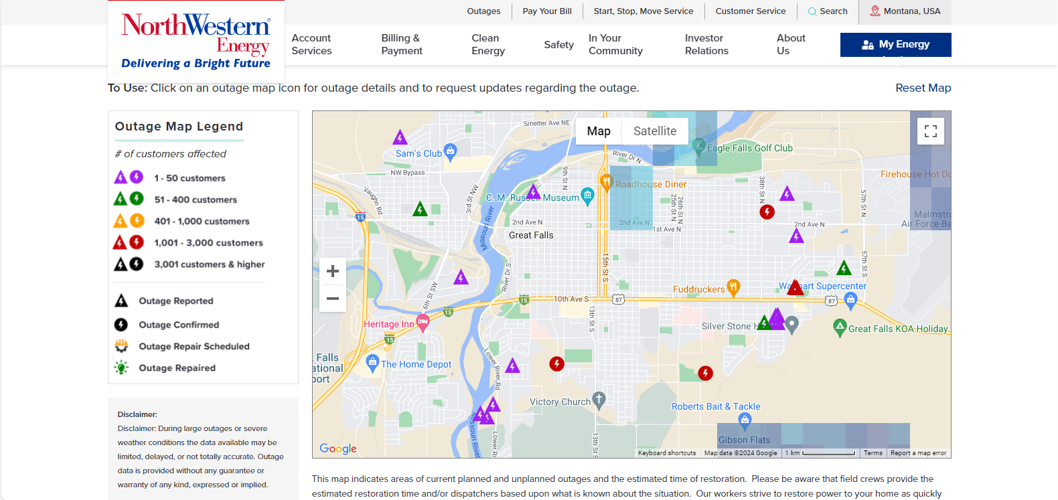Toggle fullscreen map view
The width and height of the screenshot is (1058, 500).
(930, 131)
